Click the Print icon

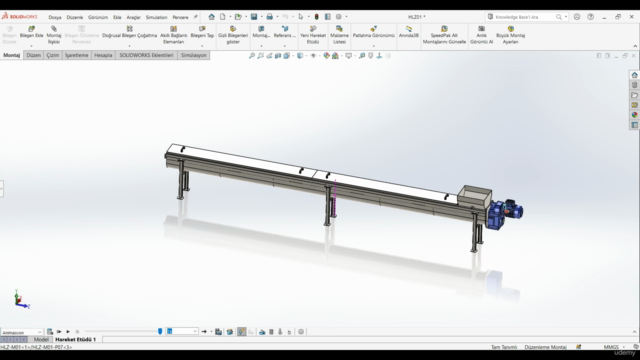[x=269, y=17]
